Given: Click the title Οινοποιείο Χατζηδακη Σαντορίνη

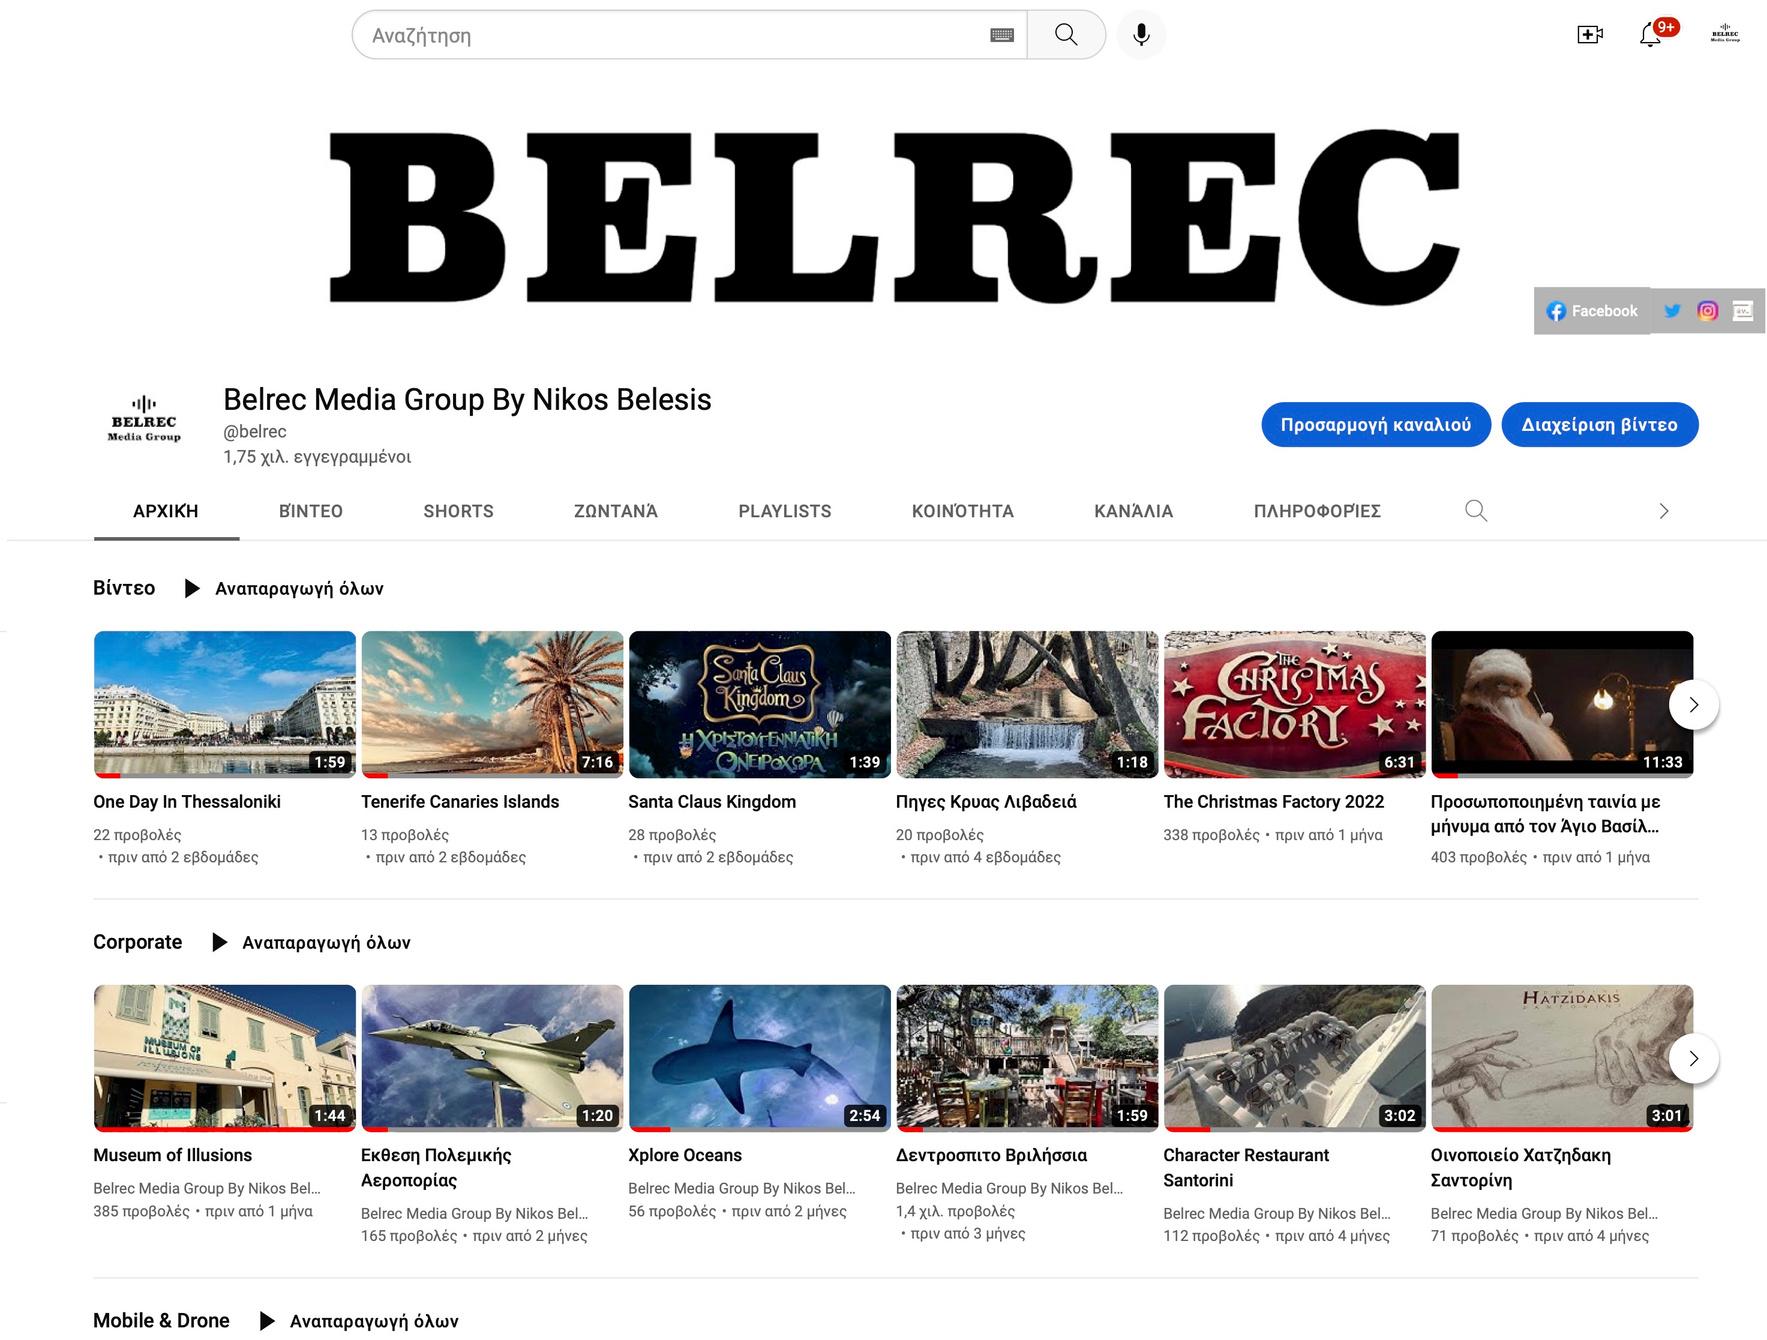Looking at the screenshot, I should (1521, 1168).
